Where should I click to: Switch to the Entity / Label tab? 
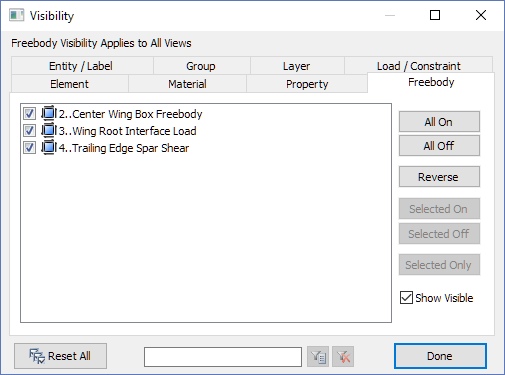(x=82, y=66)
